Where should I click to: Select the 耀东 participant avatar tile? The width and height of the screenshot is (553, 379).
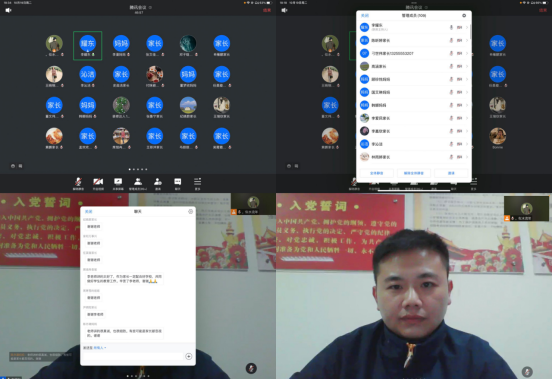click(x=87, y=45)
